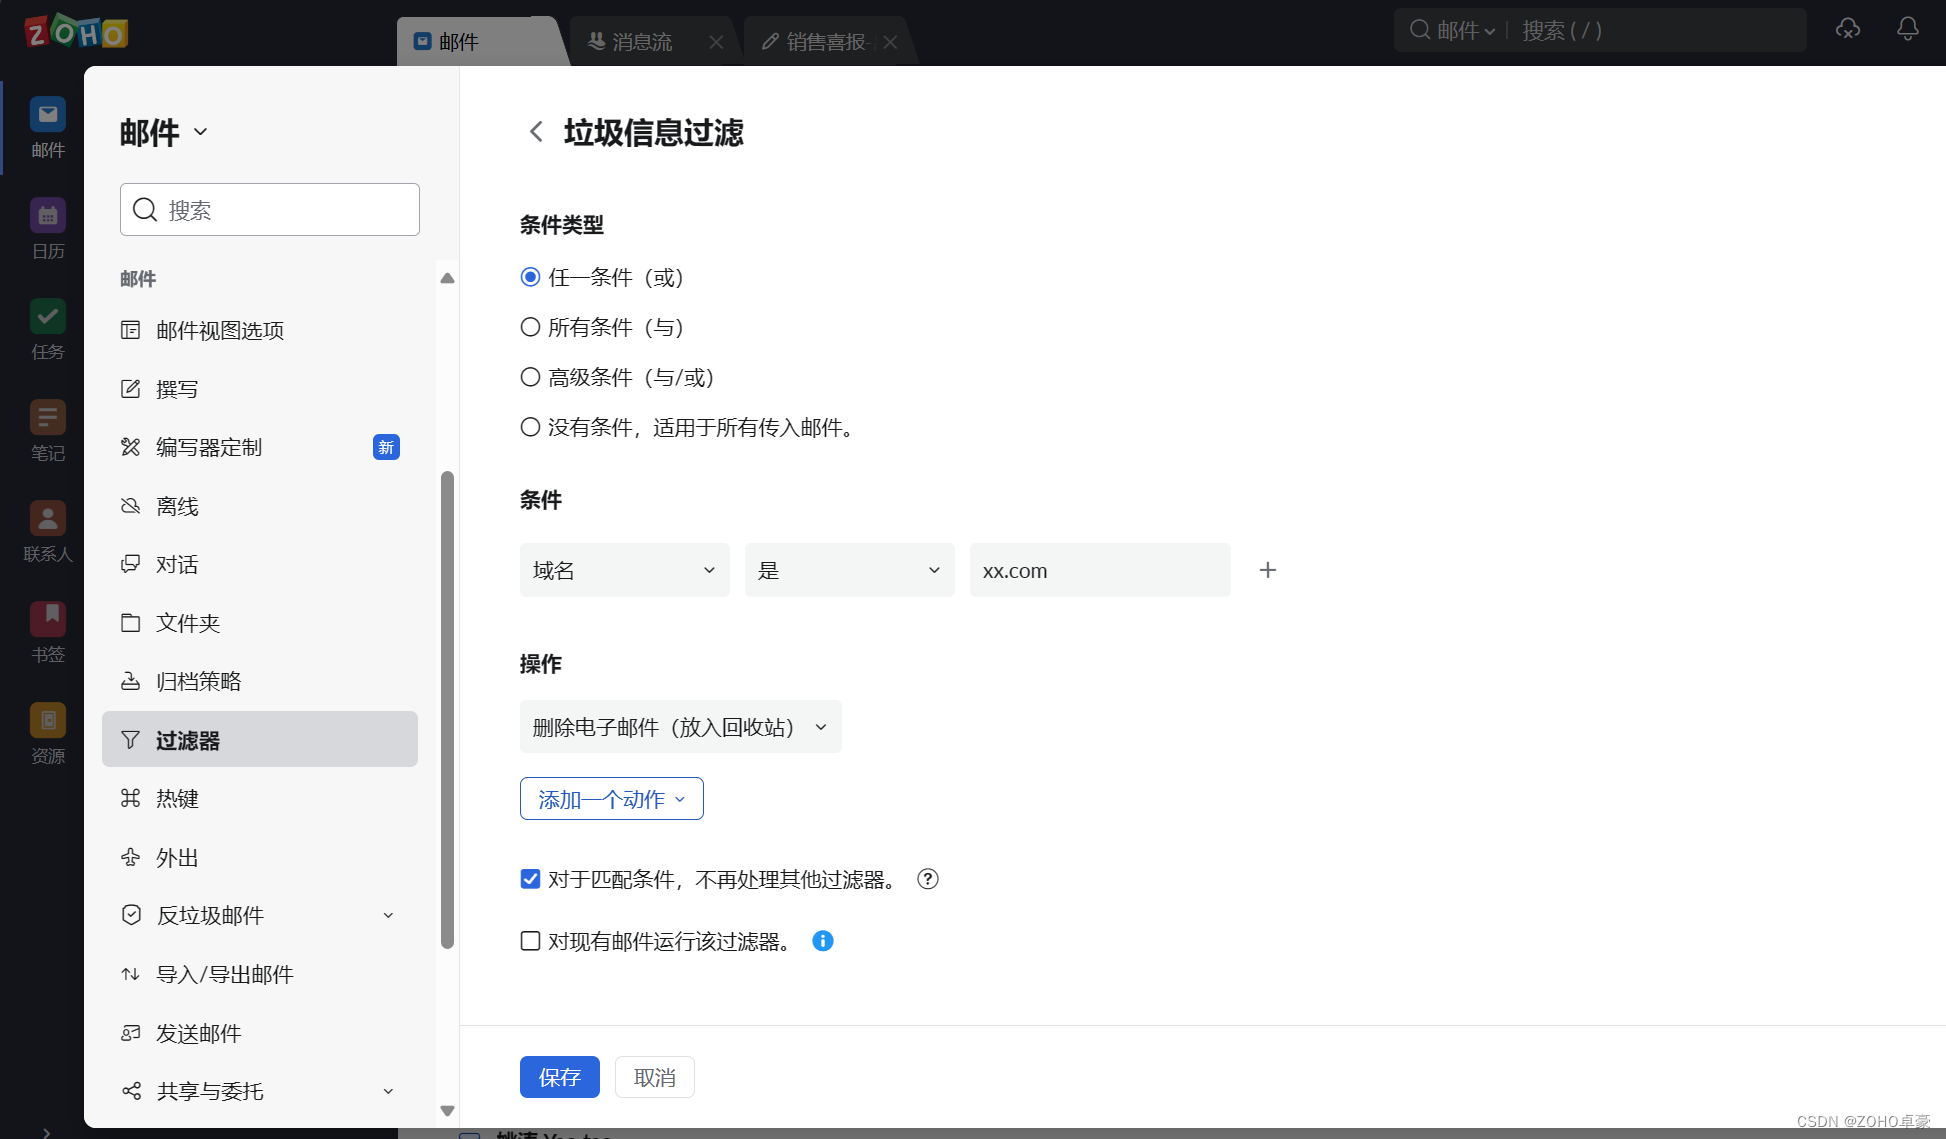Viewport: 1946px width, 1139px height.
Task: Open the Tasks (任务) app icon
Action: pyautogui.click(x=47, y=318)
